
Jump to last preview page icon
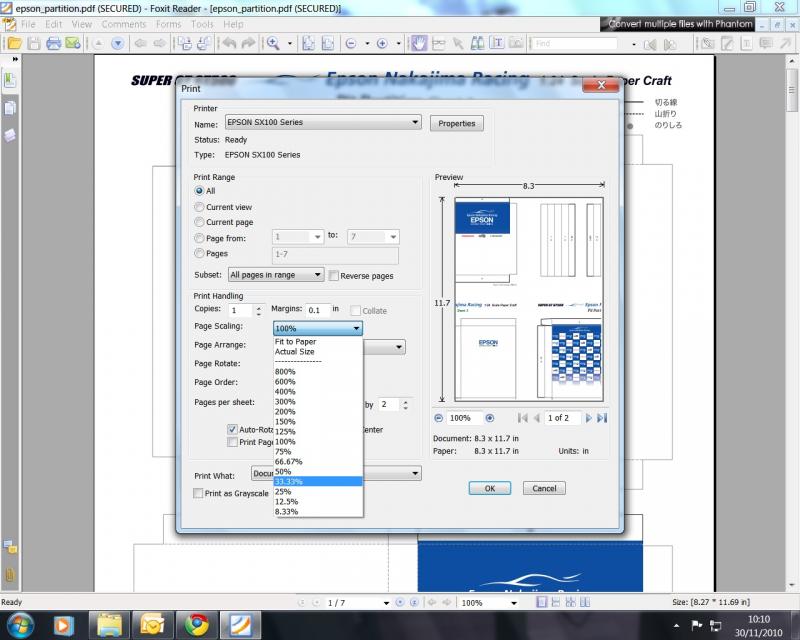pos(601,418)
